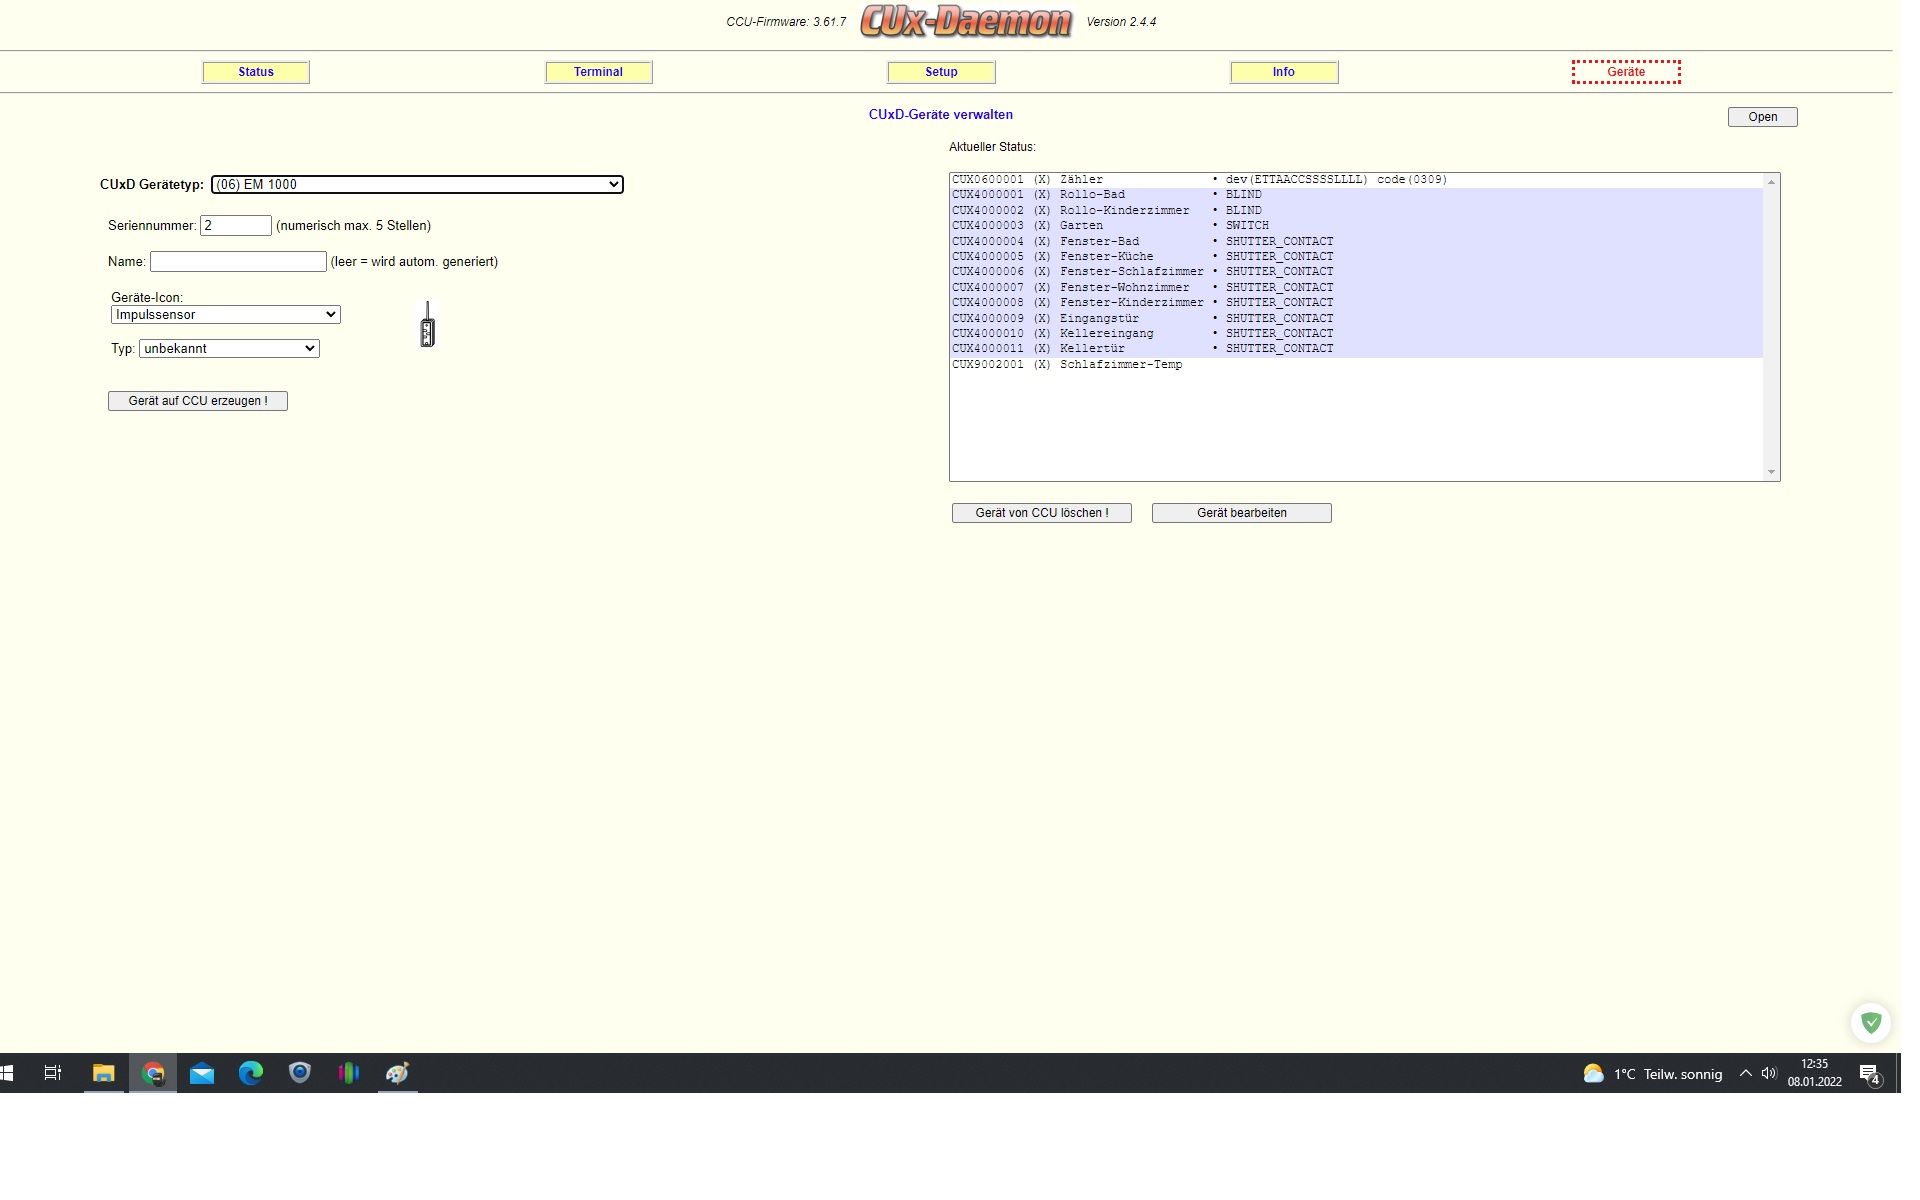The image size is (1920, 1200).
Task: Click Gerät von CCU löschen button
Action: coord(1041,513)
